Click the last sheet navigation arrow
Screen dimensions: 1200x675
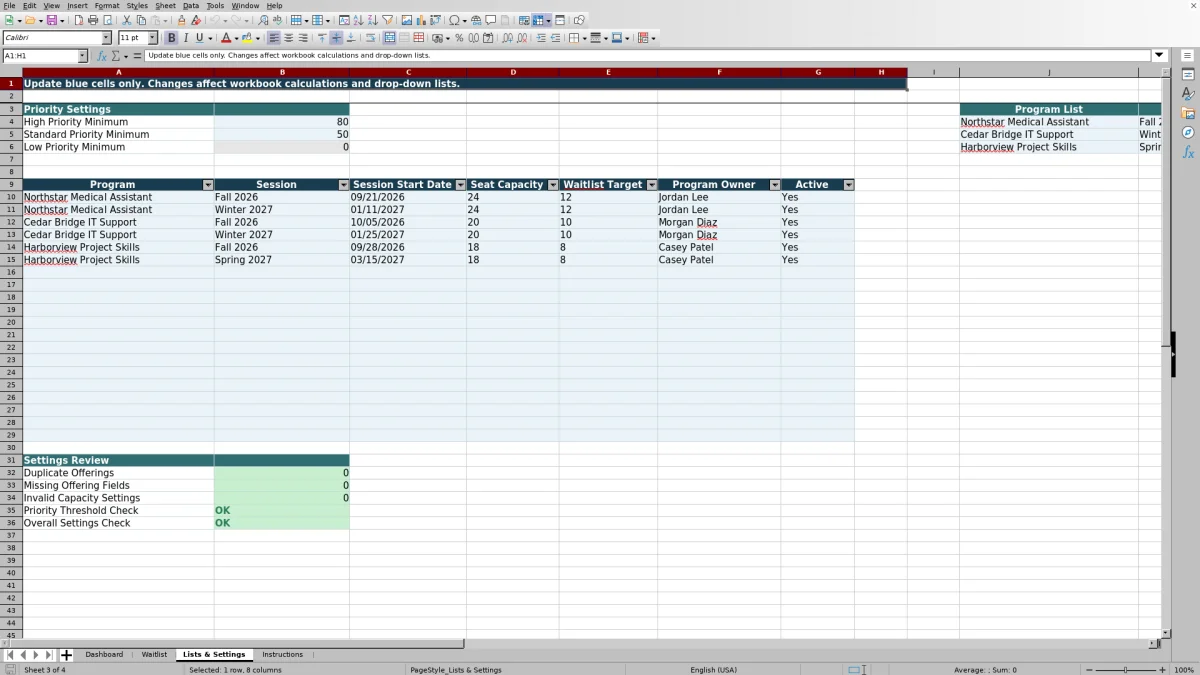(x=49, y=655)
